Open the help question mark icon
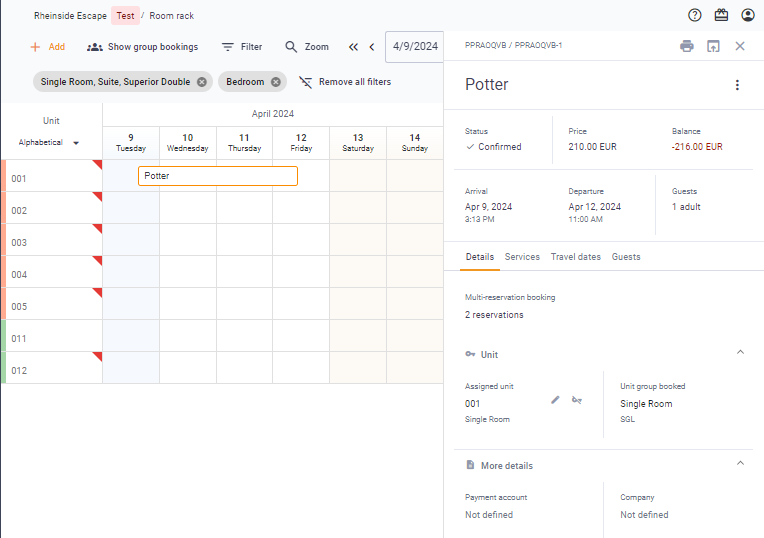The height and width of the screenshot is (538, 764). click(x=695, y=15)
